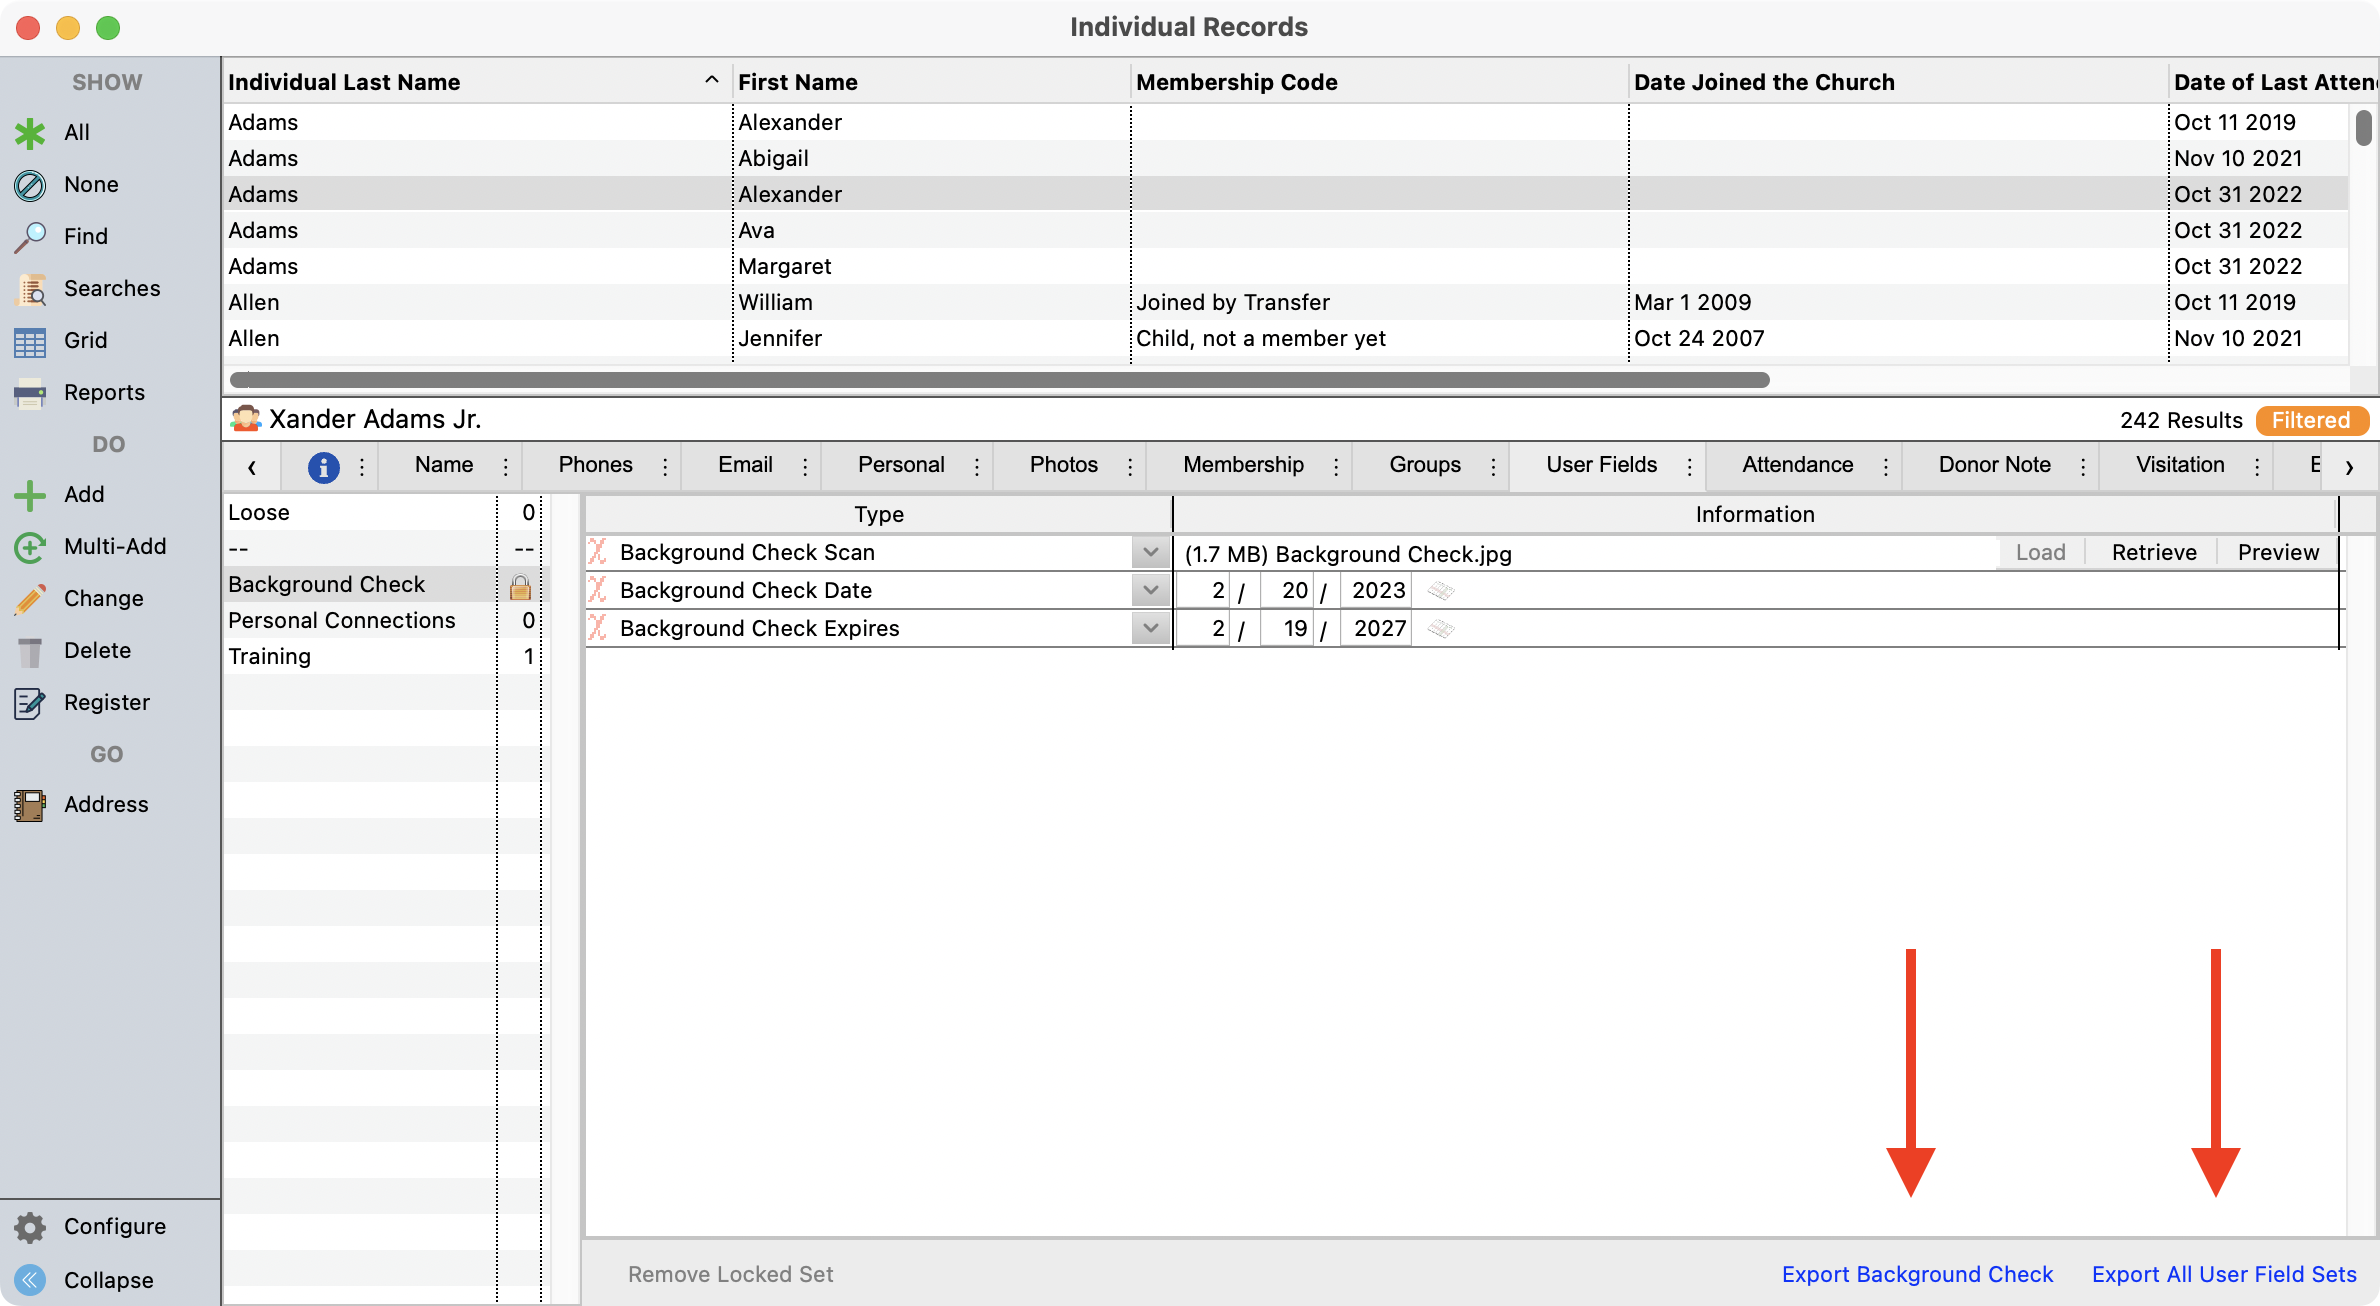This screenshot has width=2380, height=1306.
Task: Click the Background Check lock icon
Action: (x=520, y=586)
